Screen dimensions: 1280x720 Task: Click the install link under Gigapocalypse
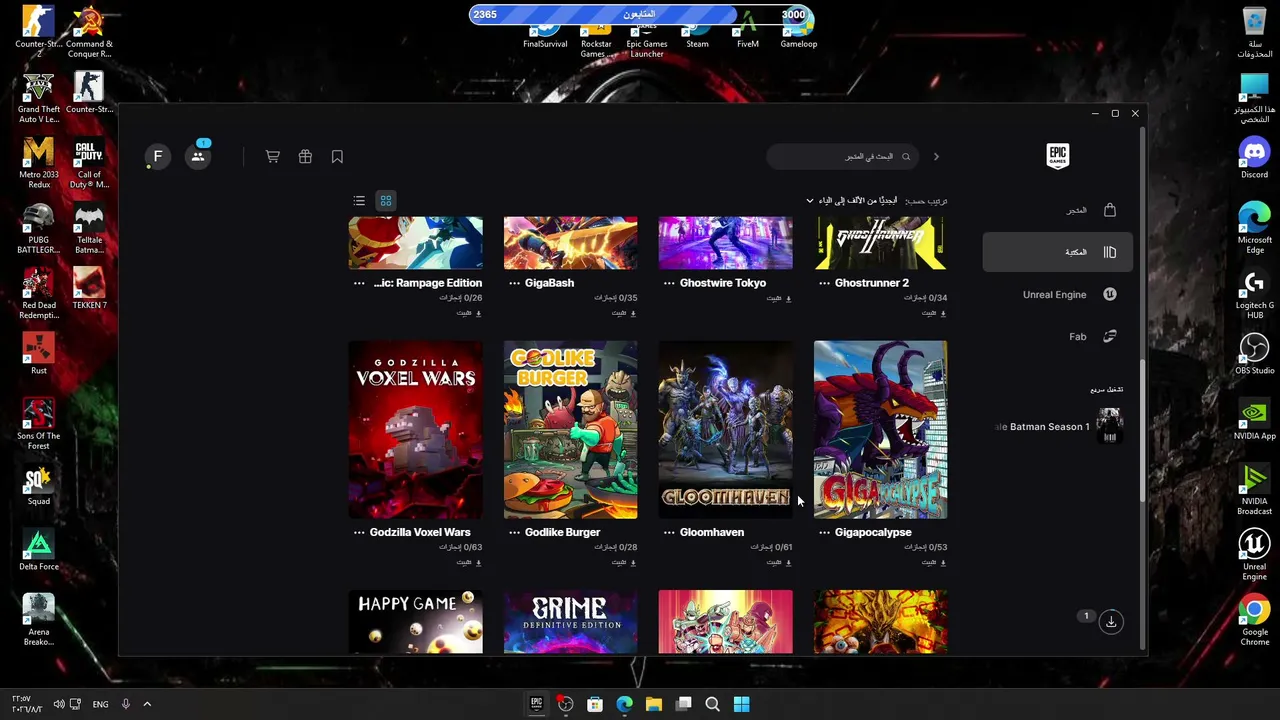[x=933, y=562]
